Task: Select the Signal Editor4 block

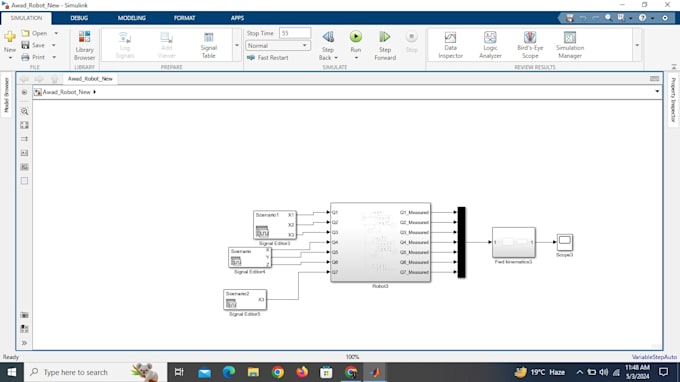Action: 250,258
